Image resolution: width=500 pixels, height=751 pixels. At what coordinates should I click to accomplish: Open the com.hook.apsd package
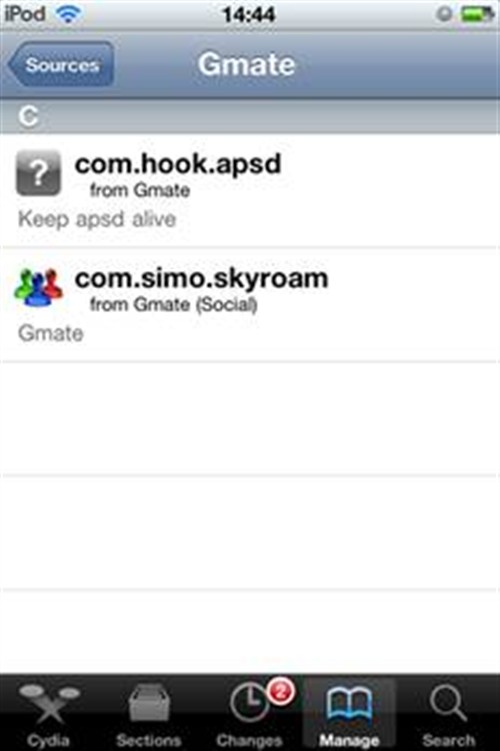(x=250, y=191)
